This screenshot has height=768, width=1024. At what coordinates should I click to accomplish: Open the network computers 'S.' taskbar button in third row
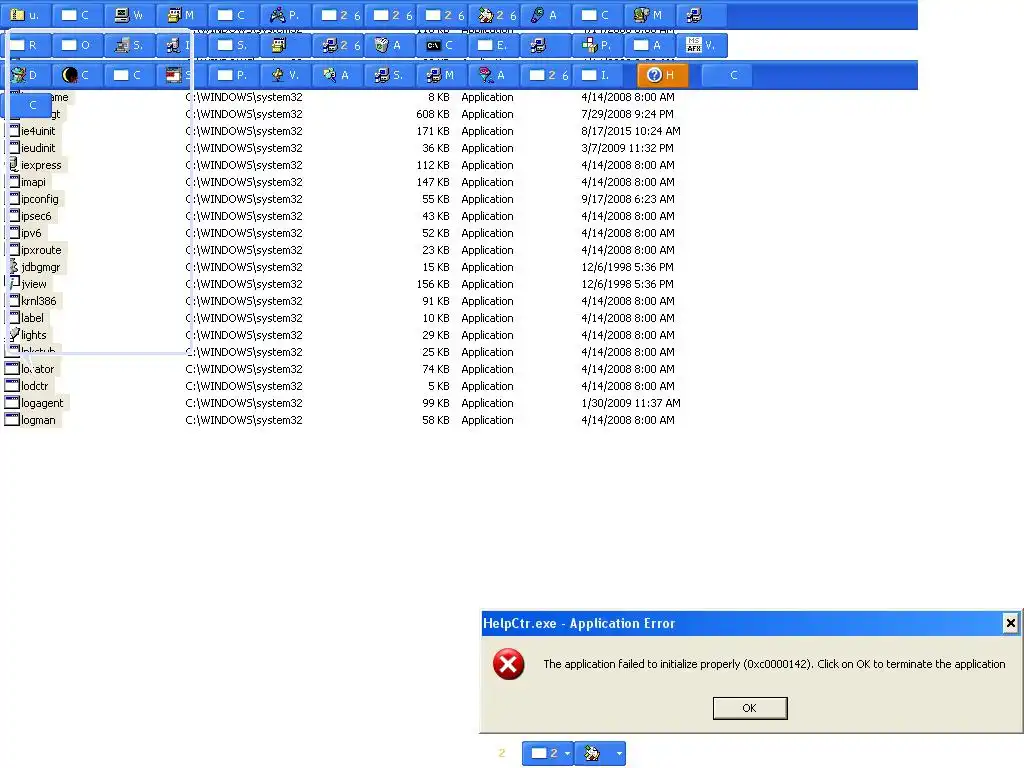tap(388, 75)
